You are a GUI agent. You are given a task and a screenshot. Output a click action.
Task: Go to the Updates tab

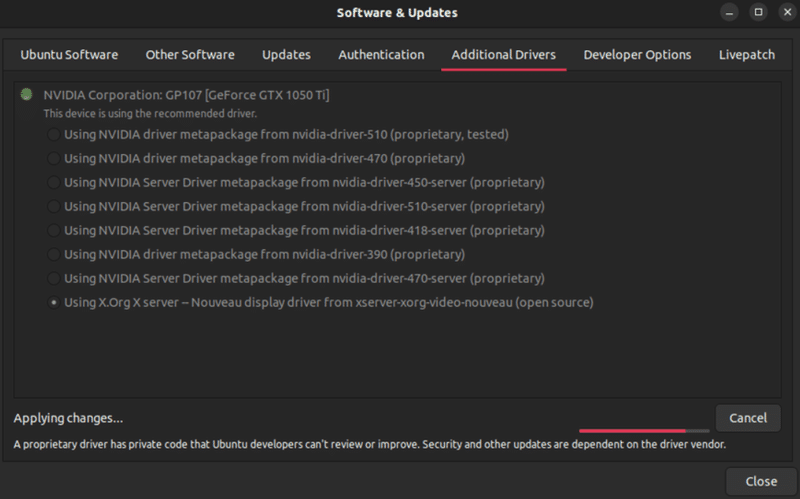click(286, 55)
